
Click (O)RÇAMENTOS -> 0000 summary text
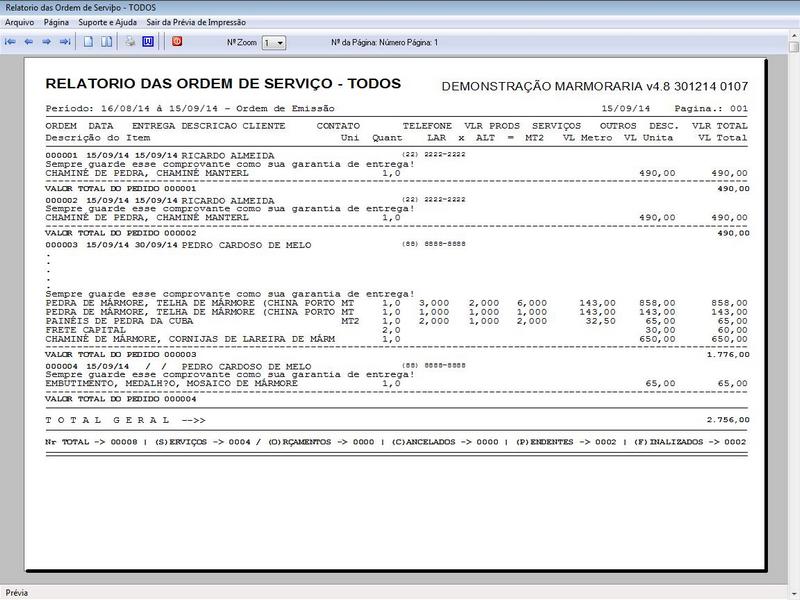pyautogui.click(x=321, y=442)
